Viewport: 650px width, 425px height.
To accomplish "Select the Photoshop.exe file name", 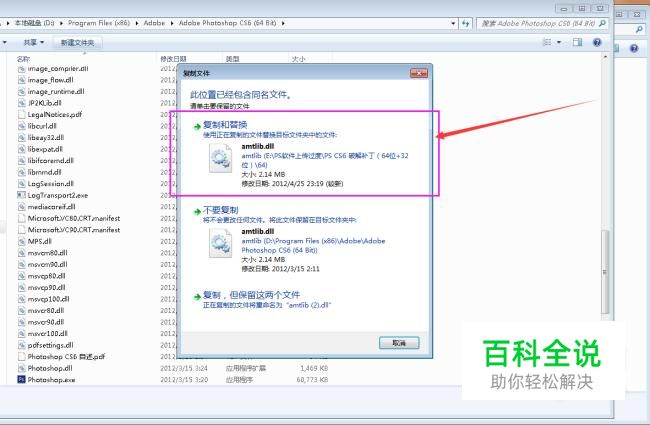I will point(51,380).
